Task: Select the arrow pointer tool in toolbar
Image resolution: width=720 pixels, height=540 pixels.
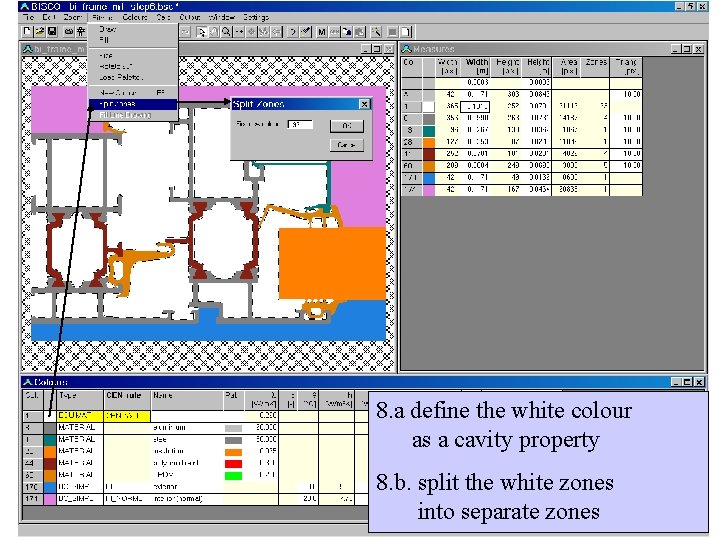Action: 201,32
